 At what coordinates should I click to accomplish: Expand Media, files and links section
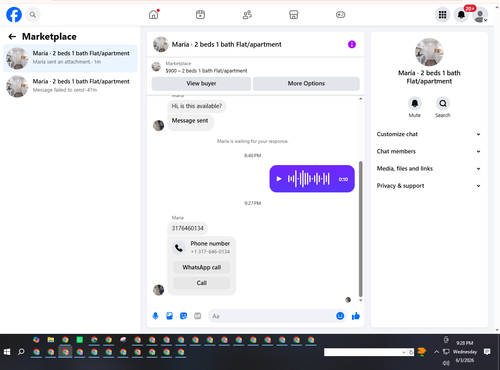[x=429, y=169]
